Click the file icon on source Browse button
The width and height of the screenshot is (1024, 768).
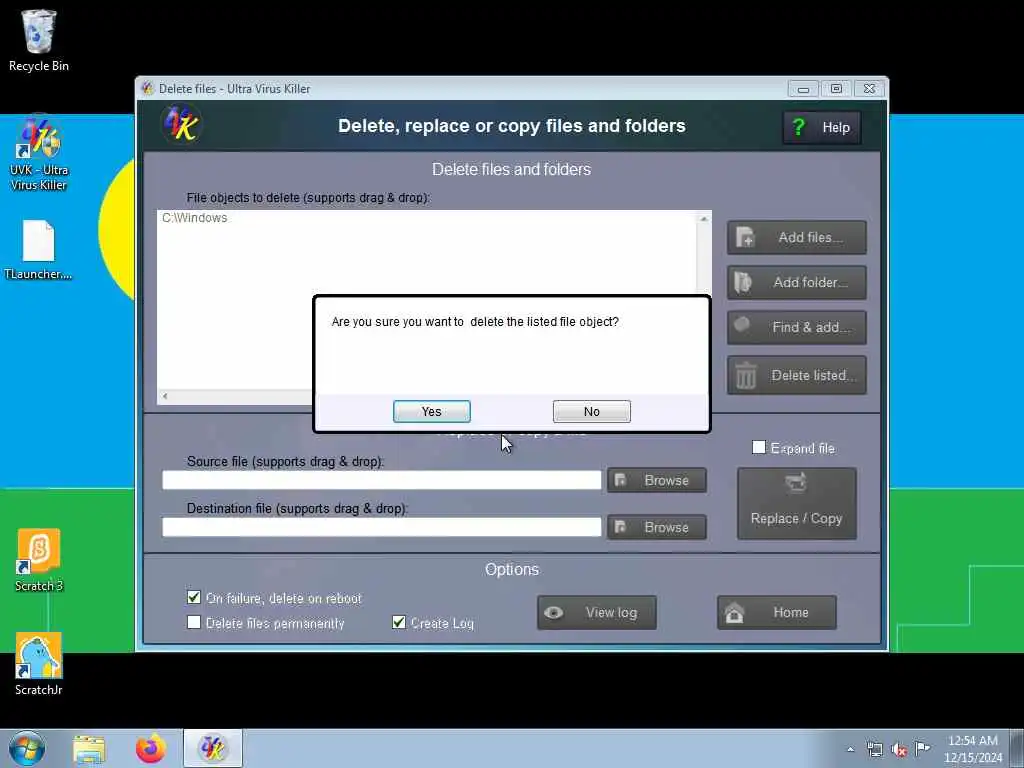tap(620, 480)
